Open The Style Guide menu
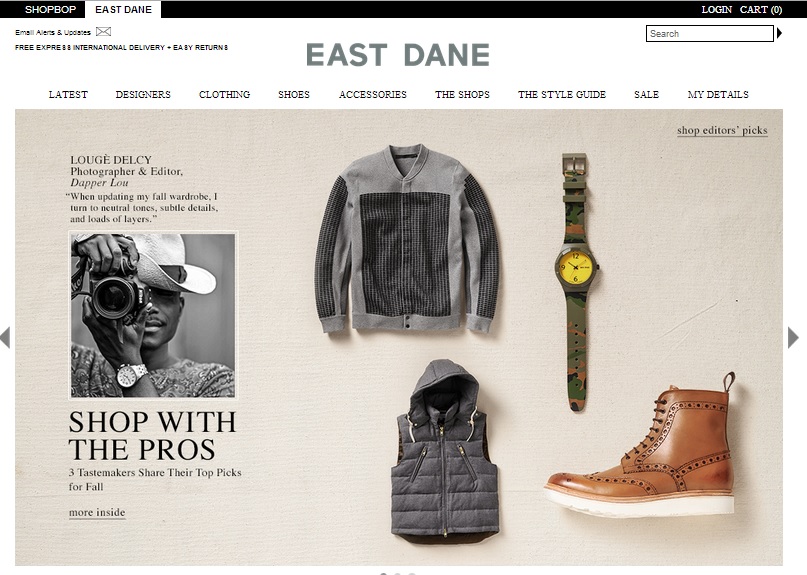This screenshot has height=575, width=807. point(562,95)
